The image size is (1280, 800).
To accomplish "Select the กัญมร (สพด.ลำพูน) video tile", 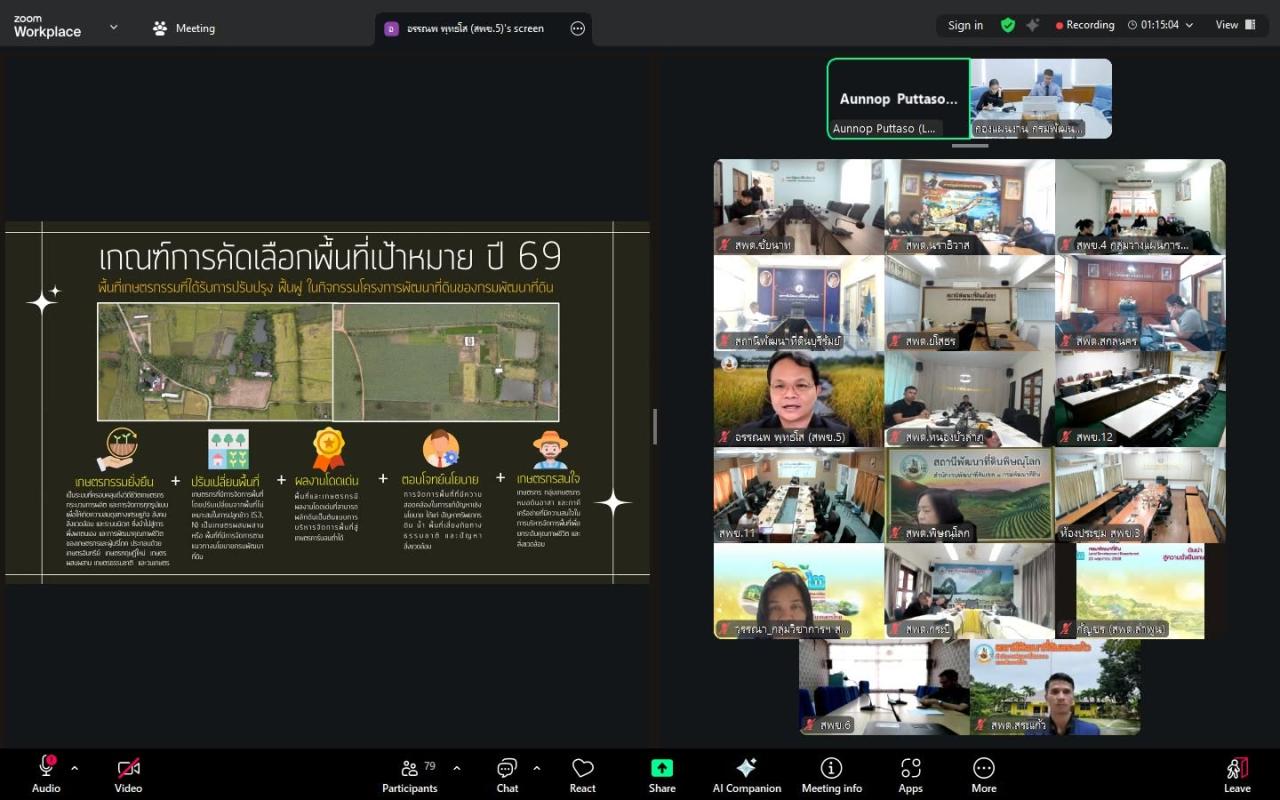I will click(1140, 591).
